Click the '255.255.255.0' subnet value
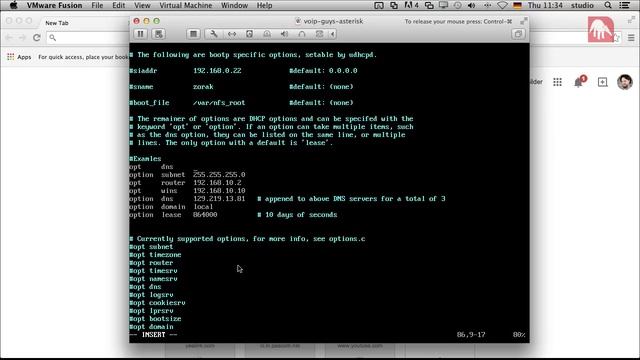This screenshot has height=360, width=640. click(x=219, y=175)
